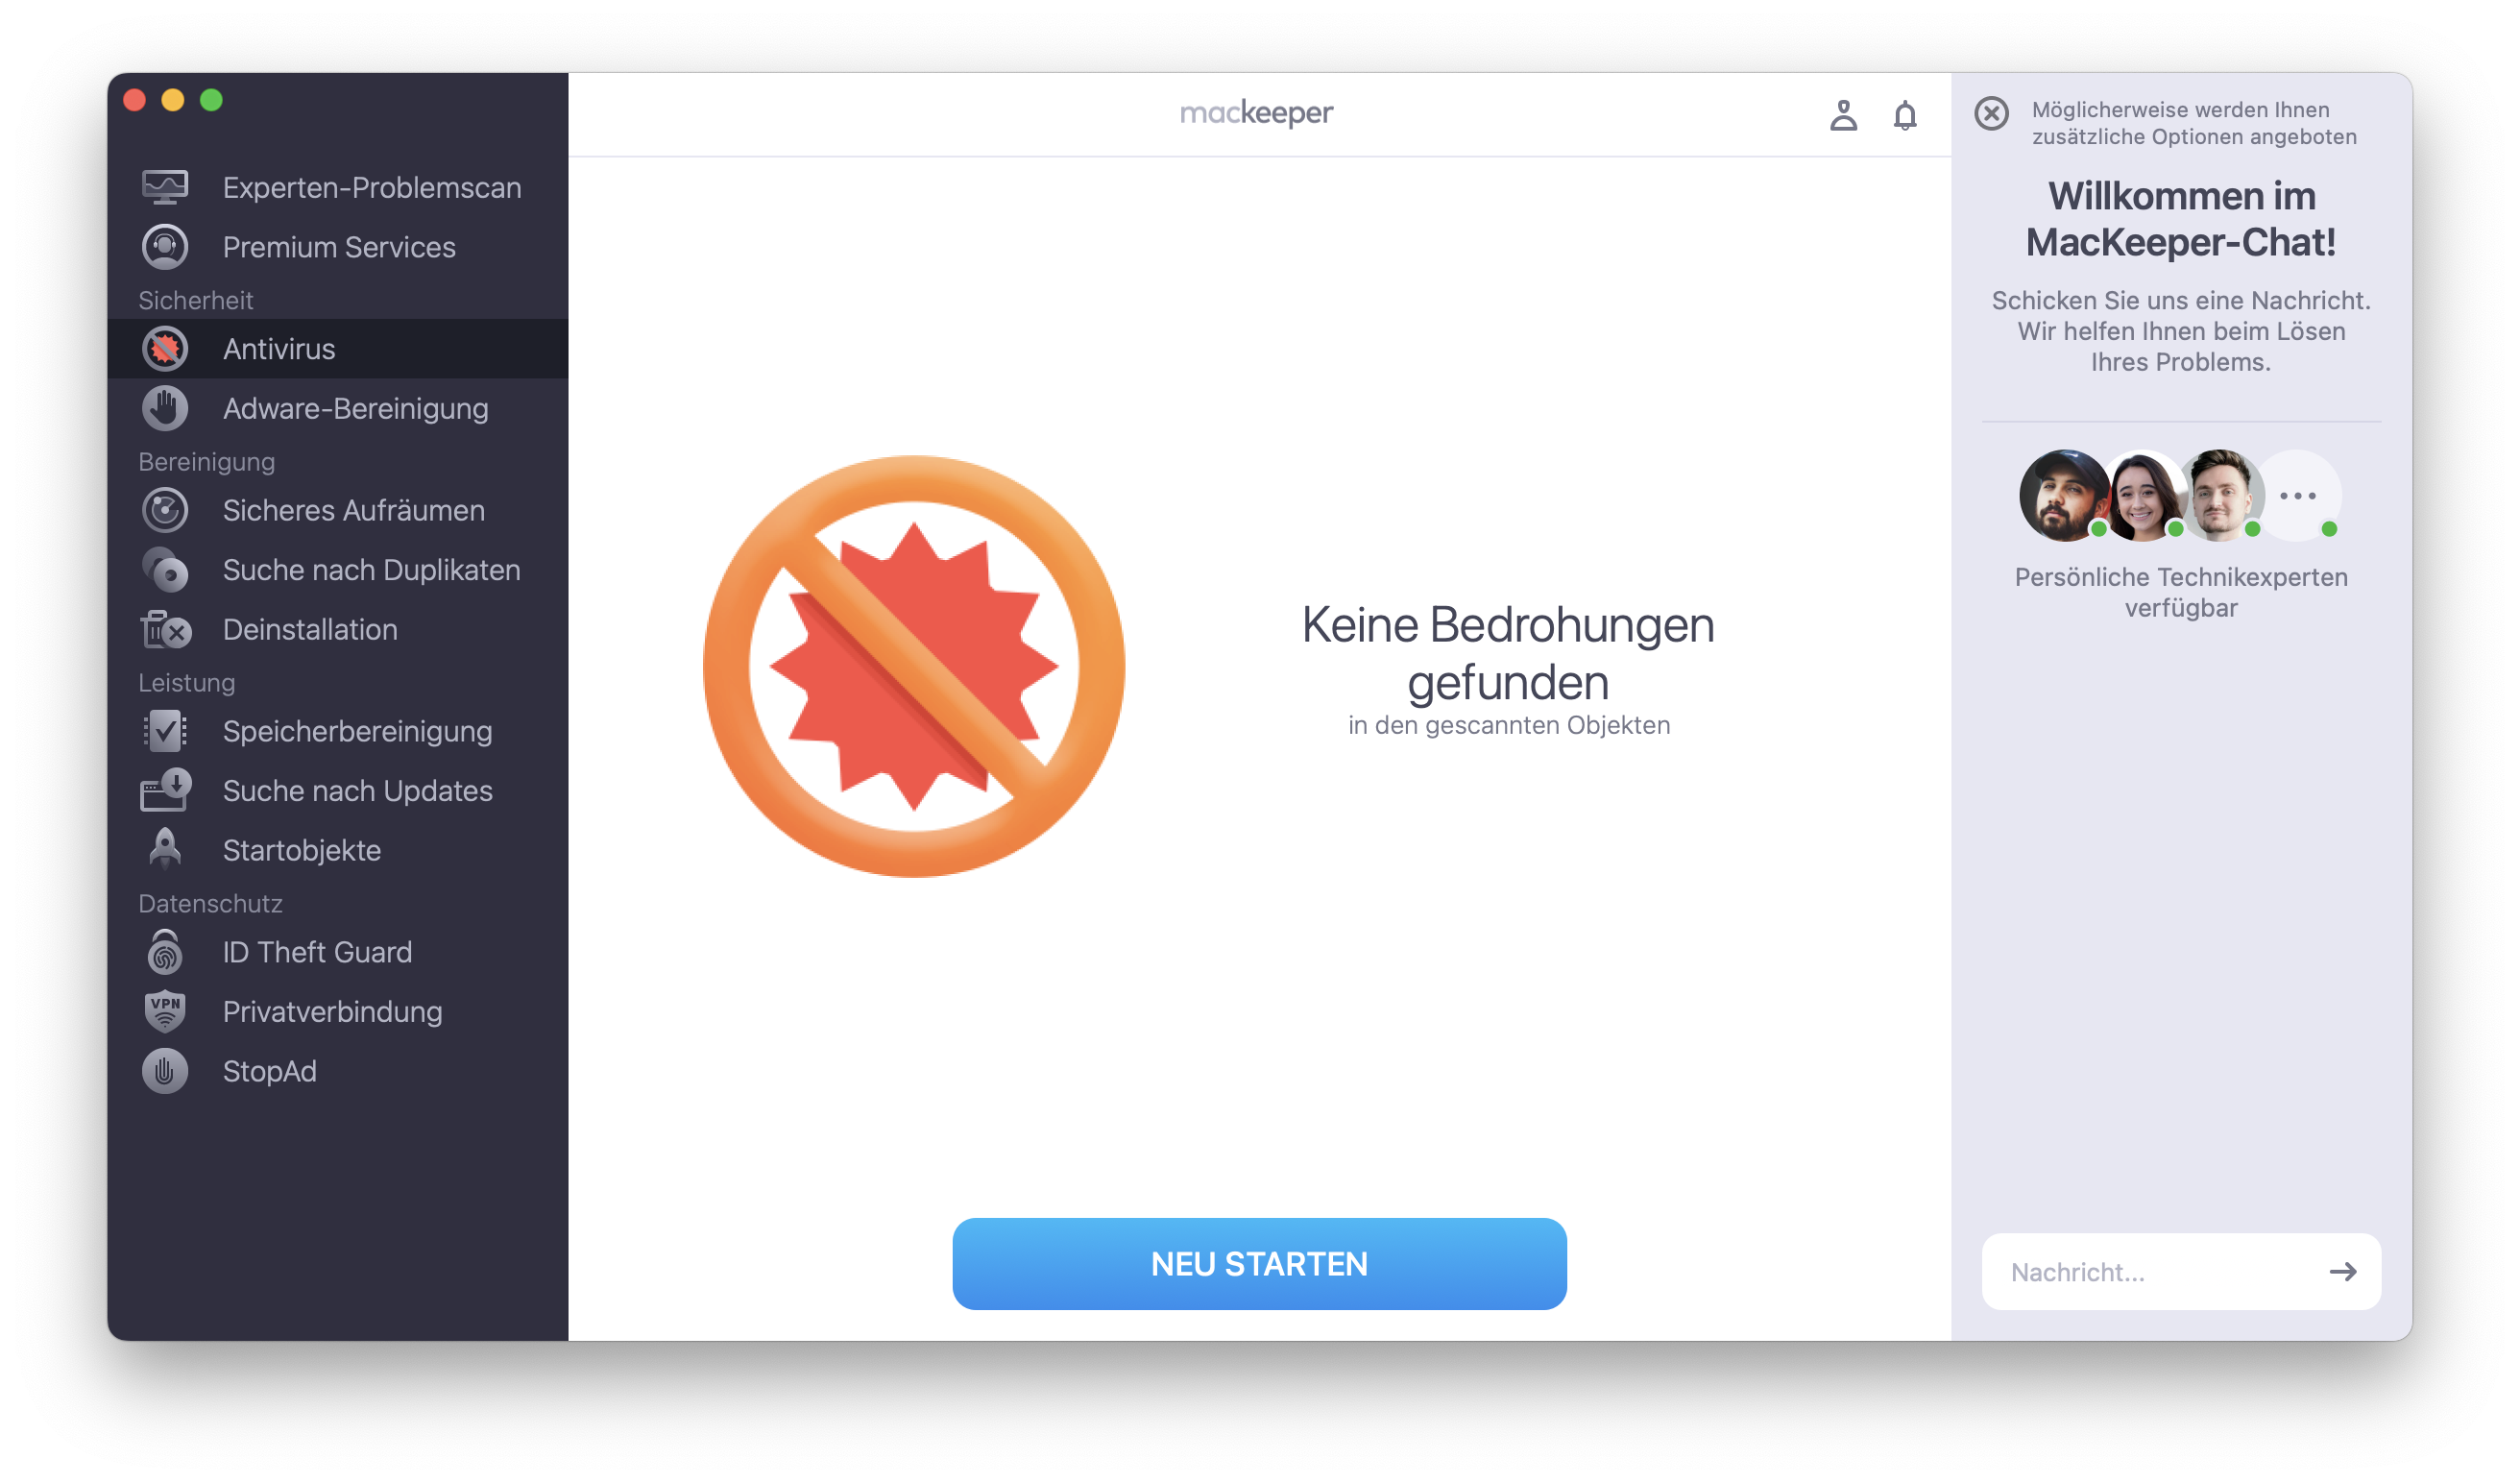Close the MacKeeper-Chat panel
The width and height of the screenshot is (2520, 1483).
point(1991,115)
